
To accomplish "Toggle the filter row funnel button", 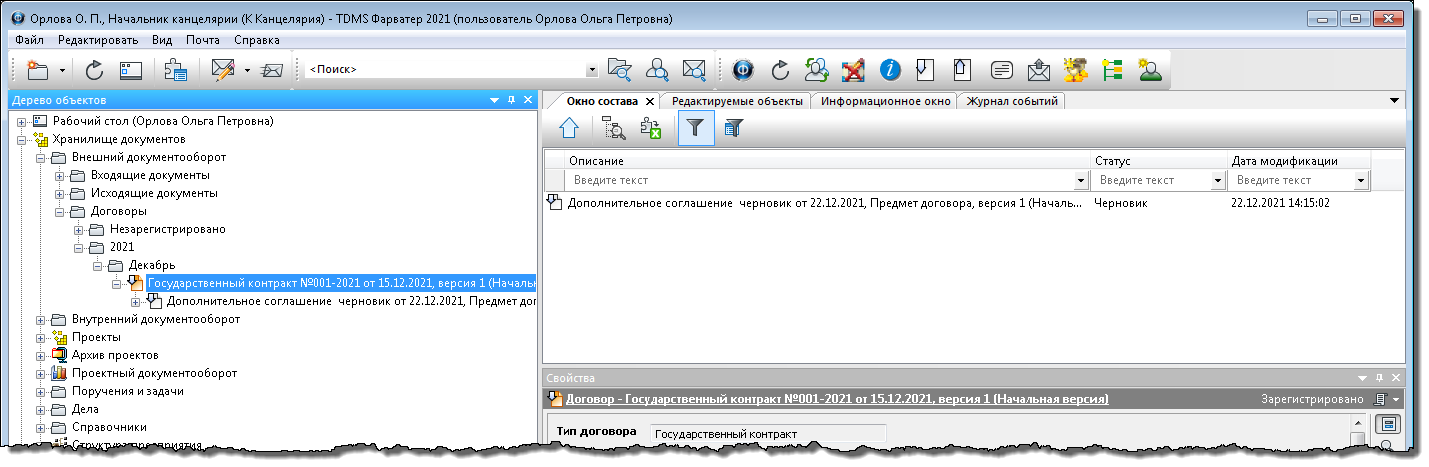I will tap(696, 128).
